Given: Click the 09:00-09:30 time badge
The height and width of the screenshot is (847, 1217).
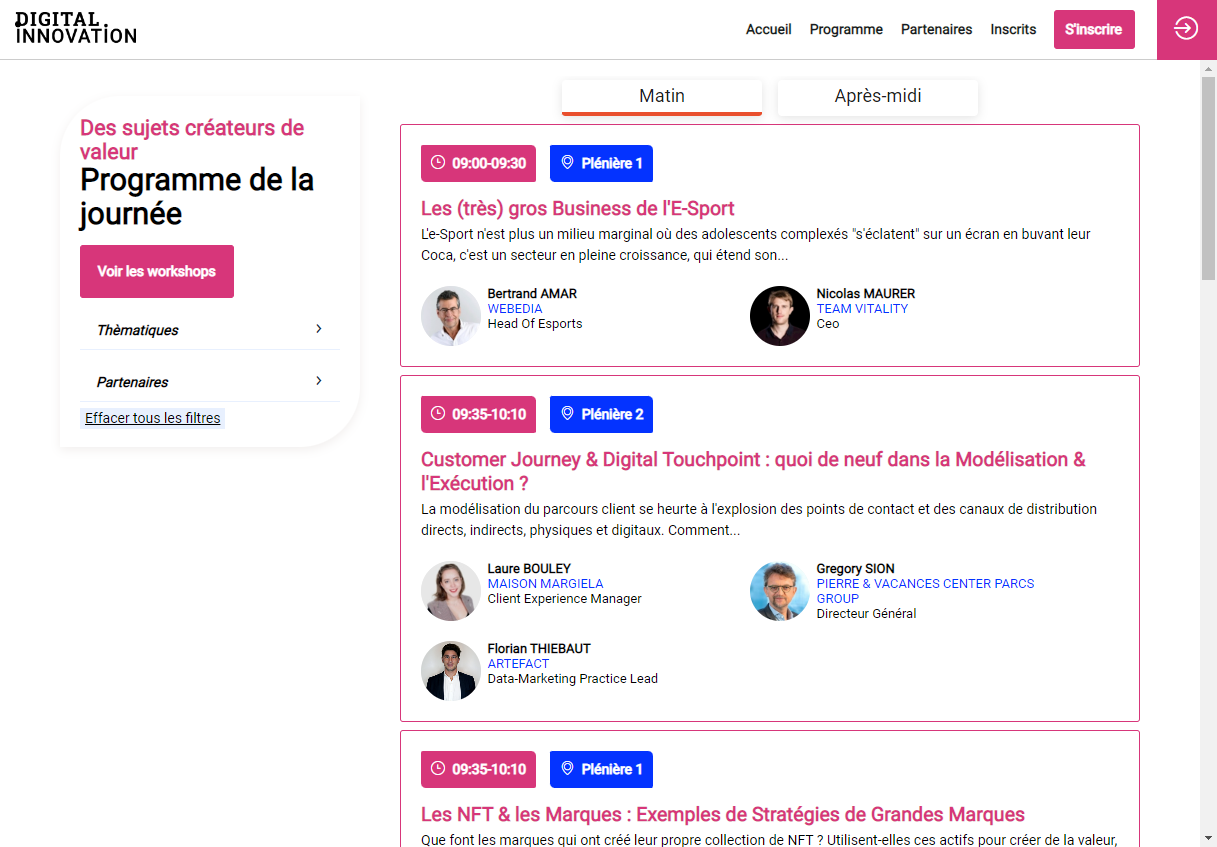Looking at the screenshot, I should coord(478,164).
